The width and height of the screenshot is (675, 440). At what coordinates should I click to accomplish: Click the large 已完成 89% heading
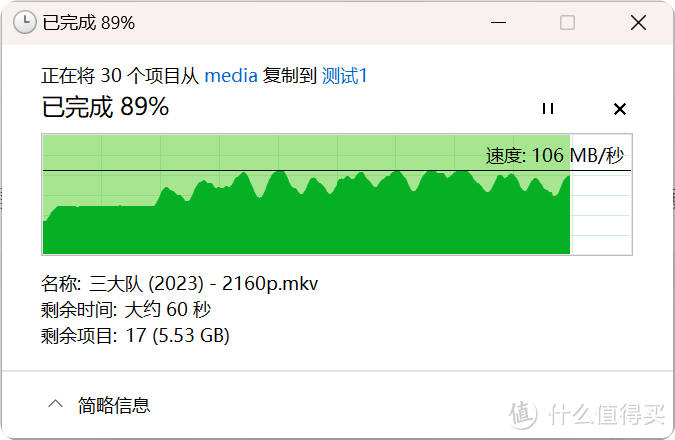[105, 107]
